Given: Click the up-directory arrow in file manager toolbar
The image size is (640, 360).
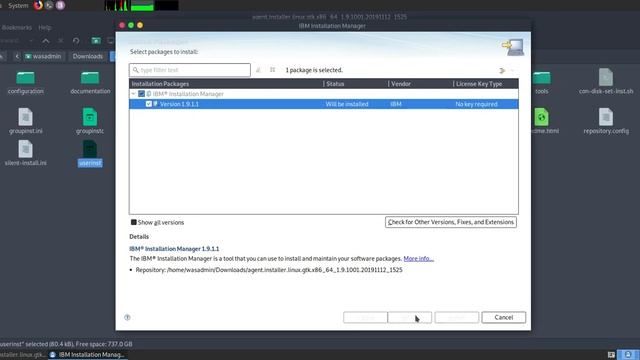Looking at the screenshot, I should (x=46, y=41).
